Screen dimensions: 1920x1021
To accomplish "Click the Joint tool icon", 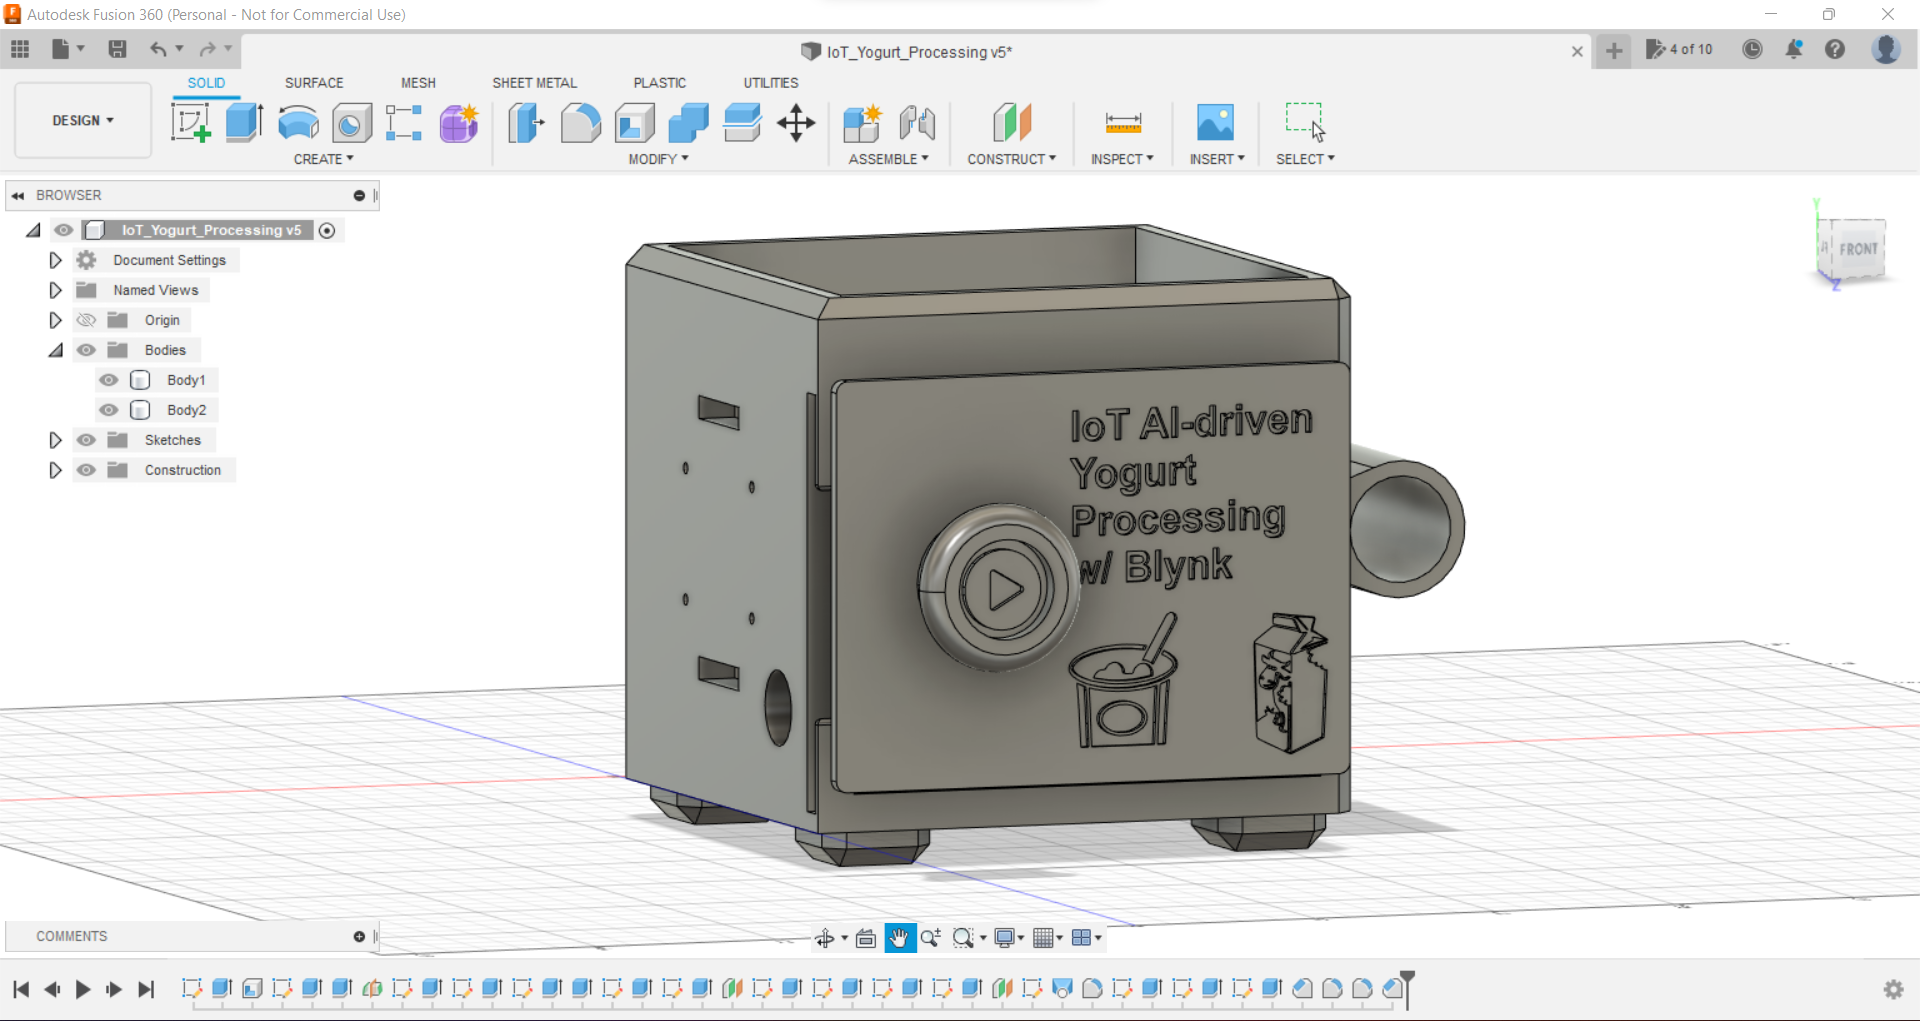I will 917,123.
